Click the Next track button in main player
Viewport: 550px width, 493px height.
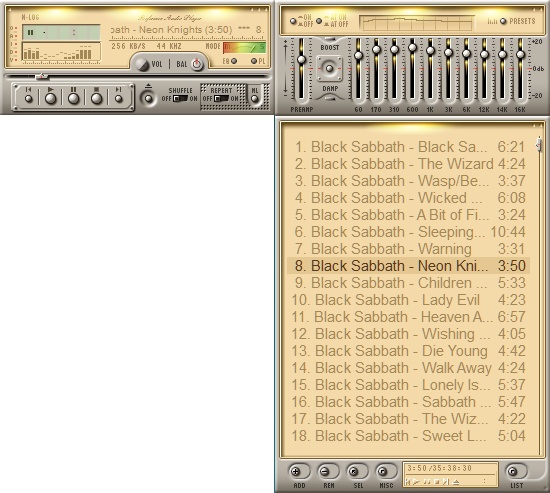click(x=119, y=99)
